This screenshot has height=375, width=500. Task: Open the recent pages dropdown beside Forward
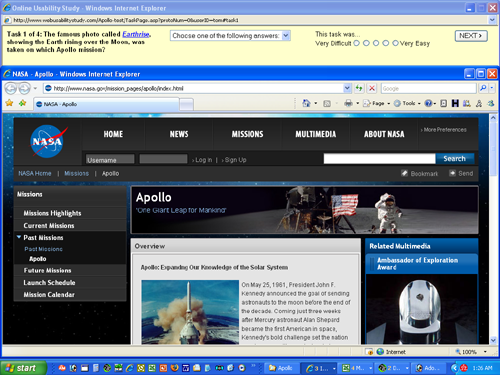[35, 88]
